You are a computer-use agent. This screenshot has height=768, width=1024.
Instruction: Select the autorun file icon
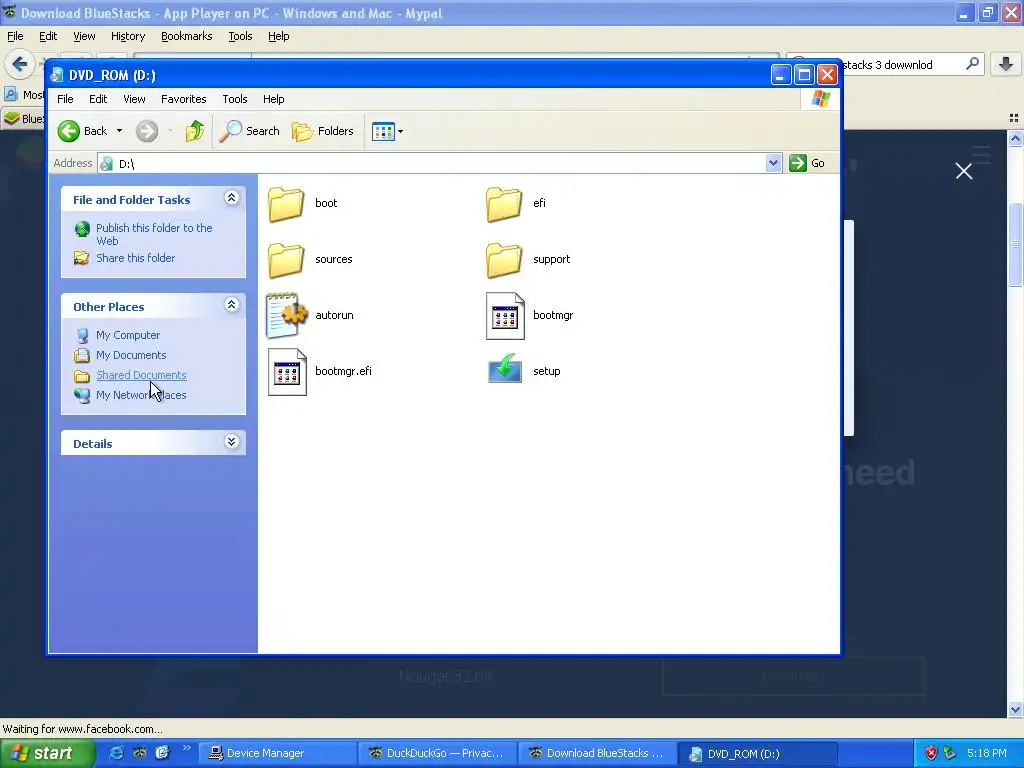click(x=286, y=315)
